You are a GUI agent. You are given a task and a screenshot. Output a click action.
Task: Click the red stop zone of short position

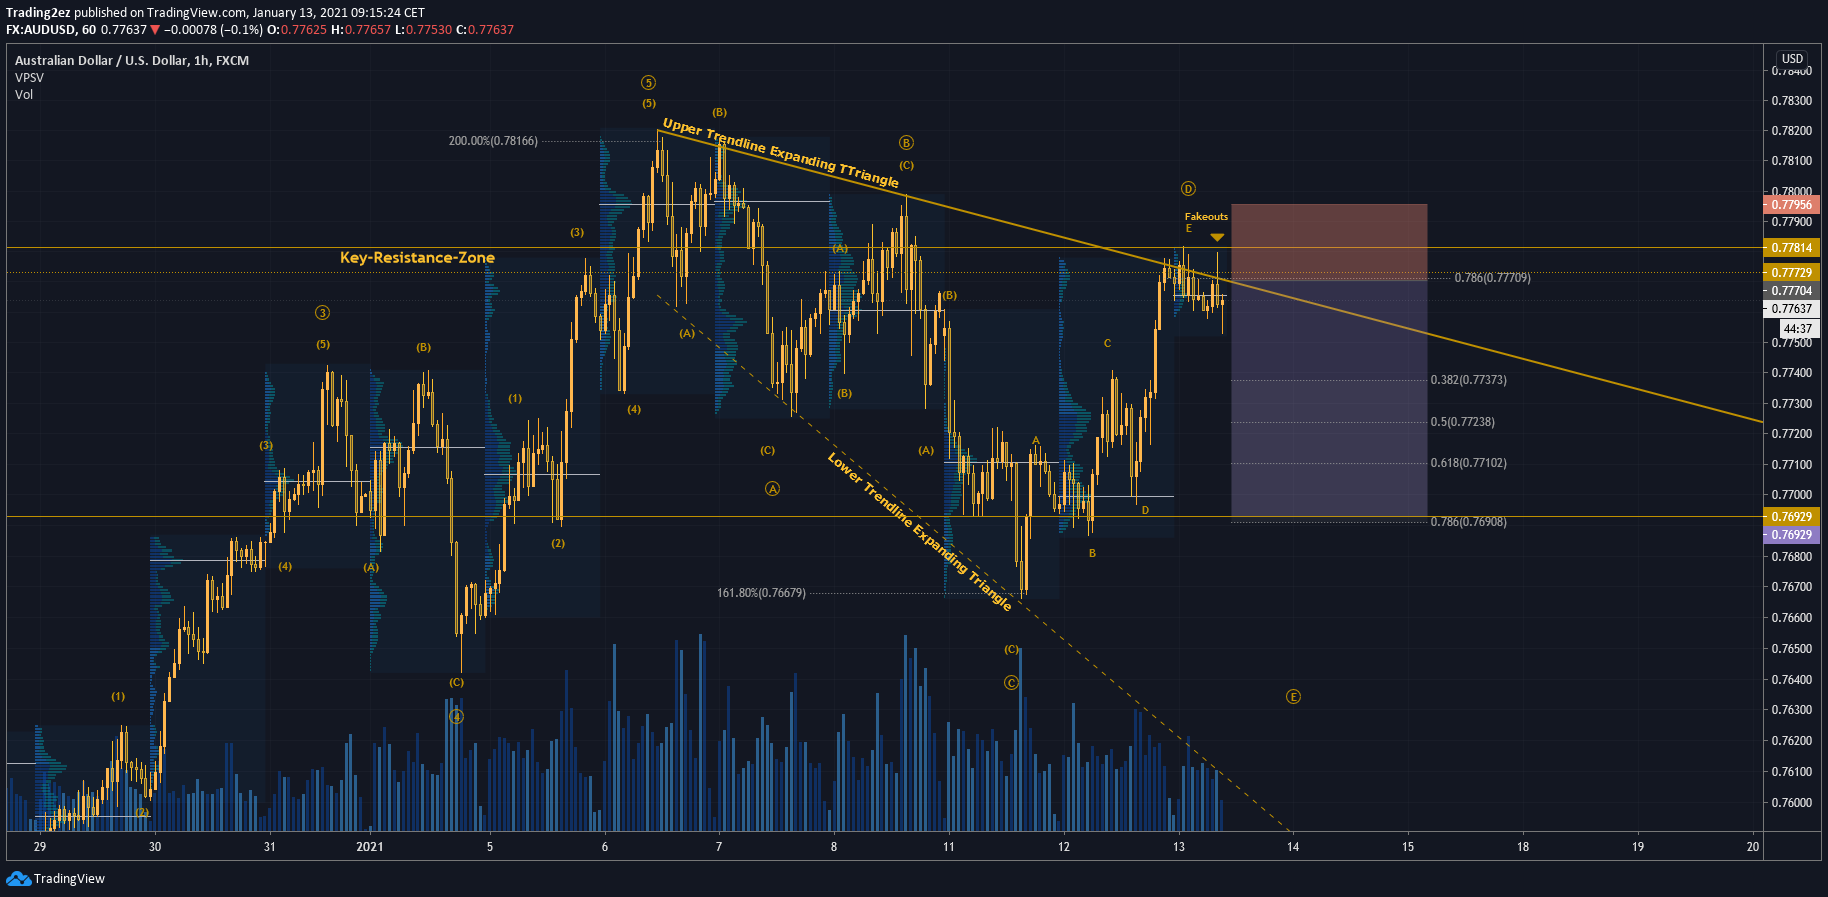[x=1329, y=242]
